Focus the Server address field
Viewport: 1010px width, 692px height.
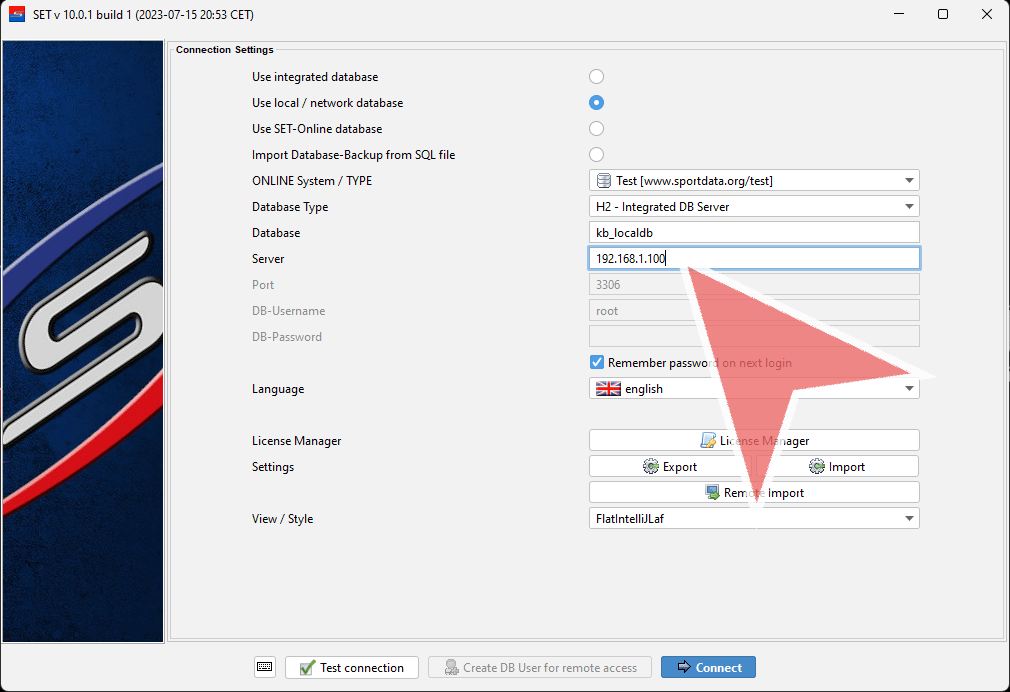(x=753, y=259)
